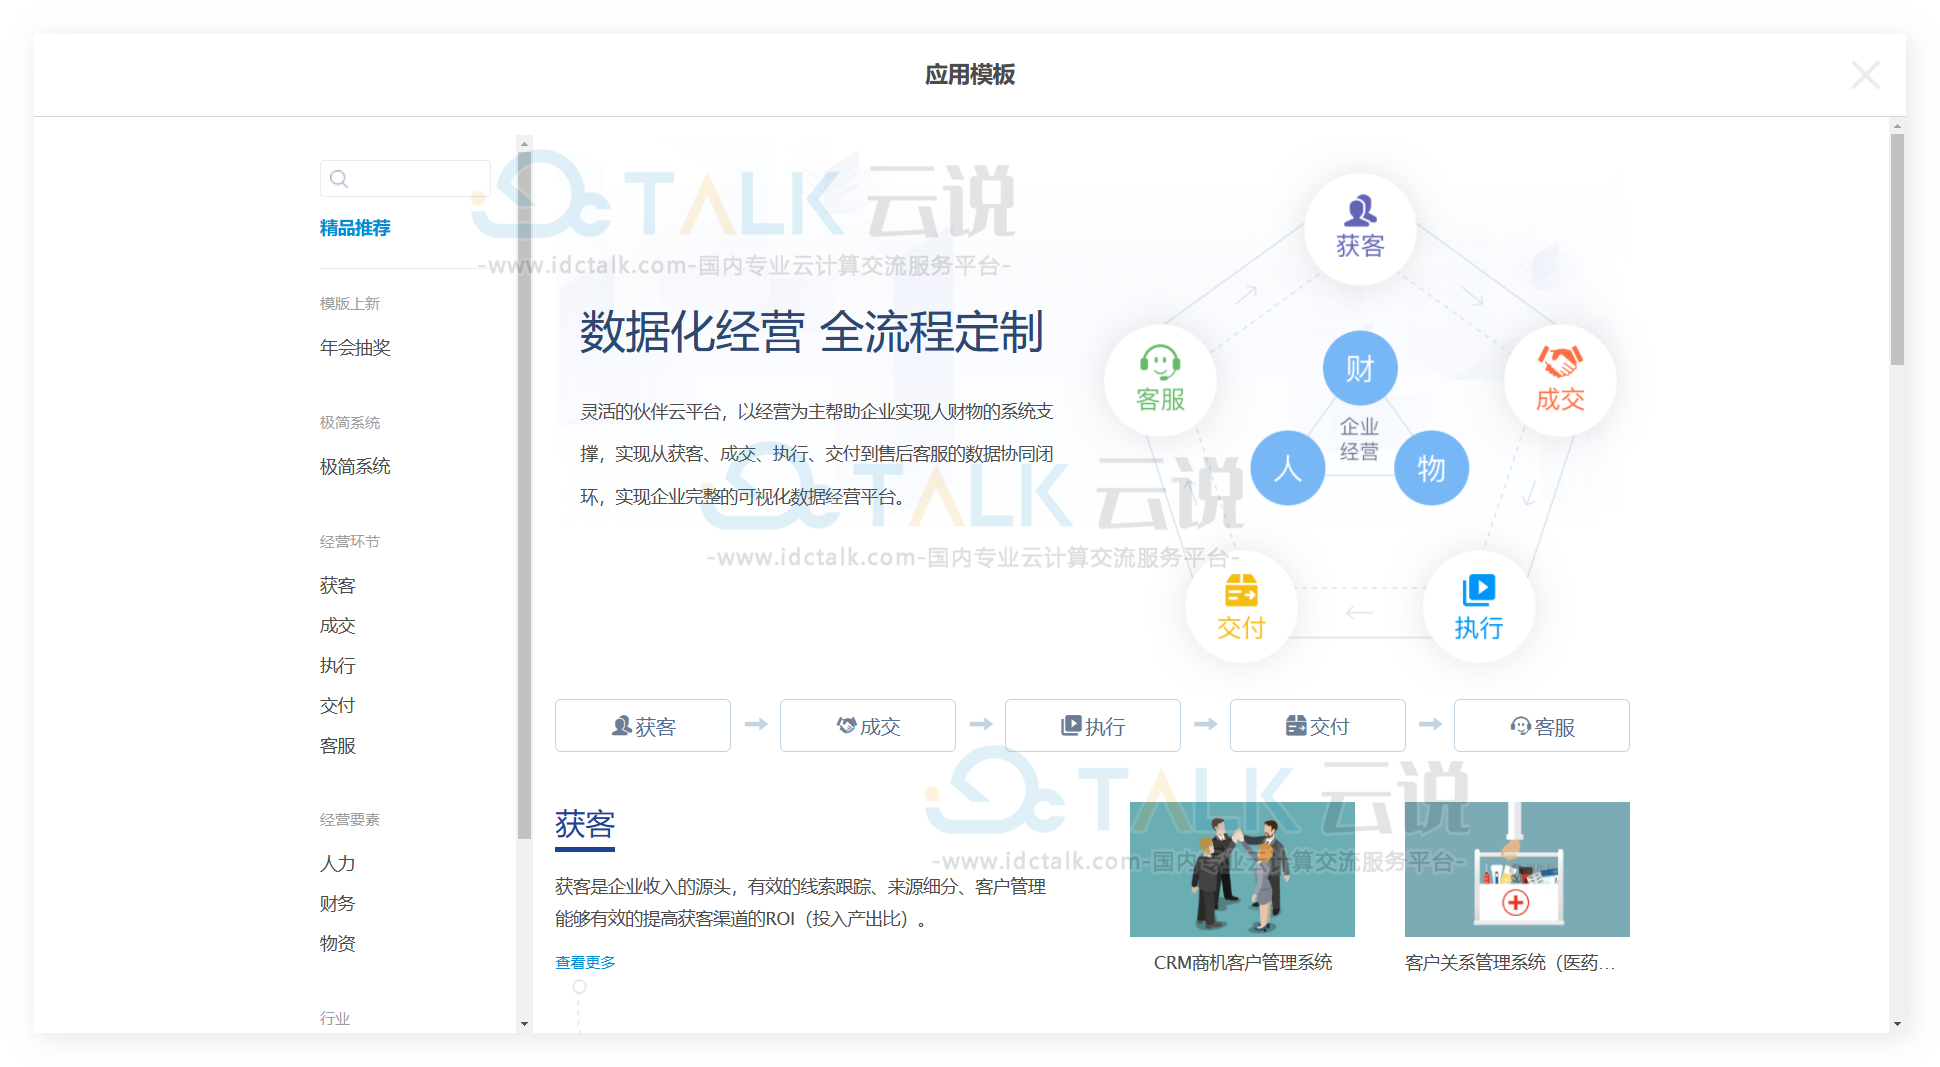This screenshot has width=1940, height=1067.
Task: Click the blue 物 circle
Action: [x=1431, y=468]
